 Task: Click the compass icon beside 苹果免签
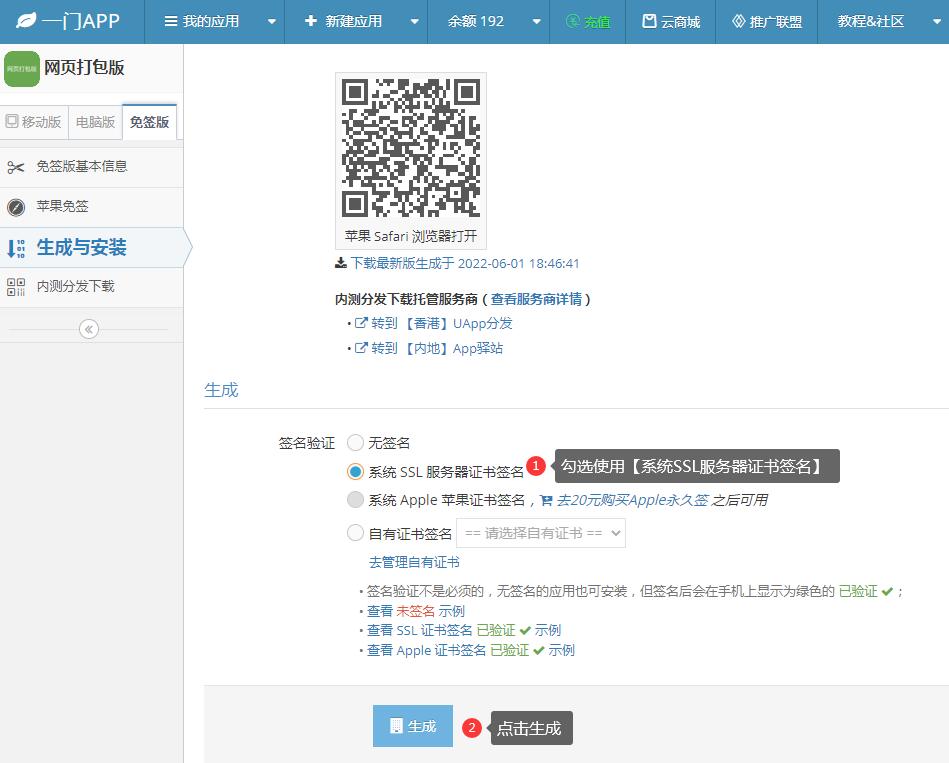tap(16, 207)
